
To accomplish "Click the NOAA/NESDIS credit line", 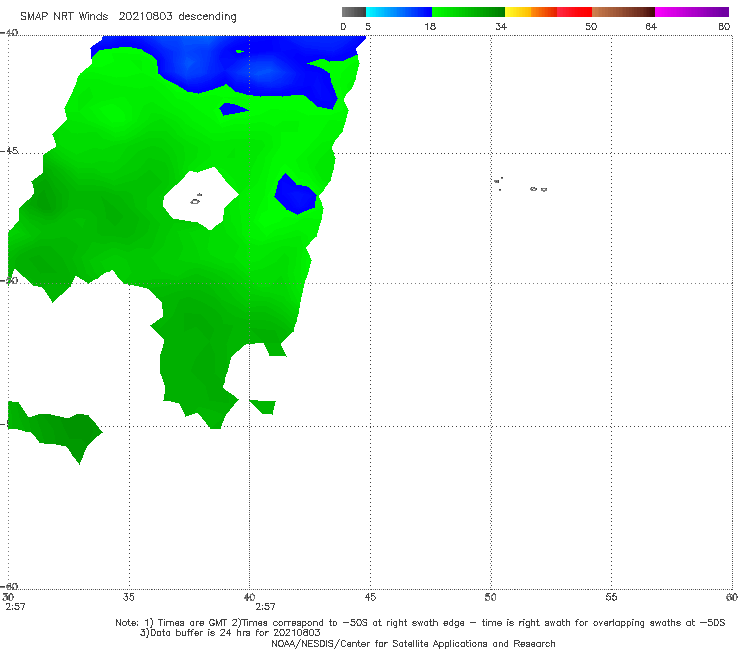I will pos(413,643).
